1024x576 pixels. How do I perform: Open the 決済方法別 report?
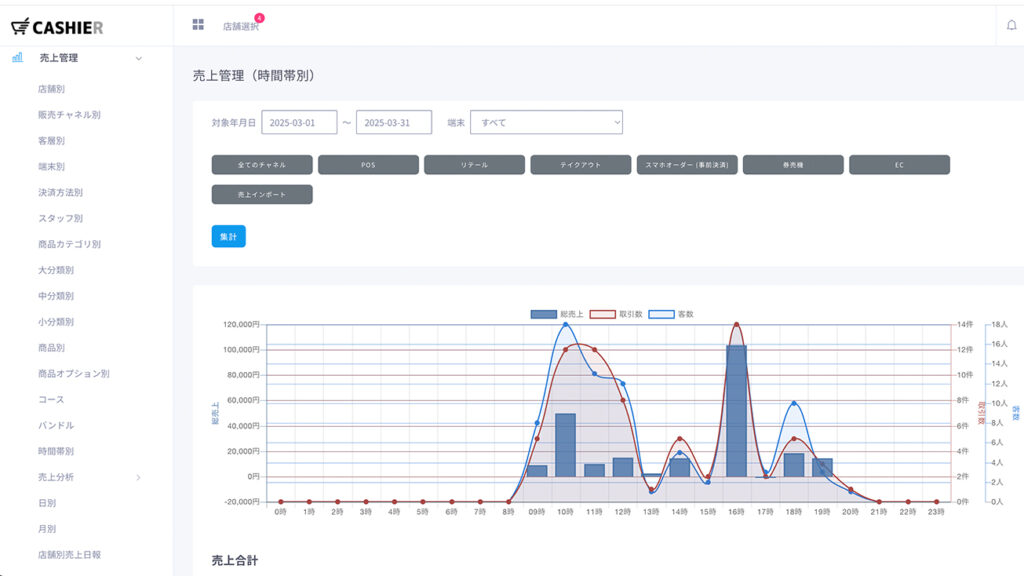pyautogui.click(x=60, y=193)
